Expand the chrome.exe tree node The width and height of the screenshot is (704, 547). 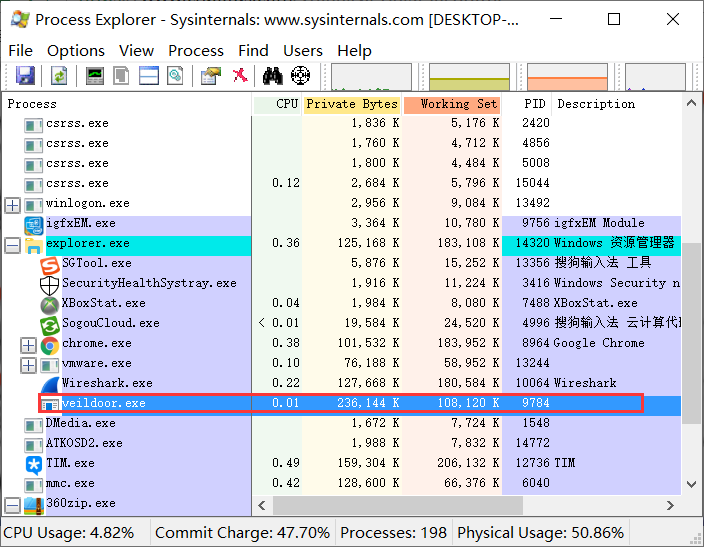pyautogui.click(x=28, y=345)
